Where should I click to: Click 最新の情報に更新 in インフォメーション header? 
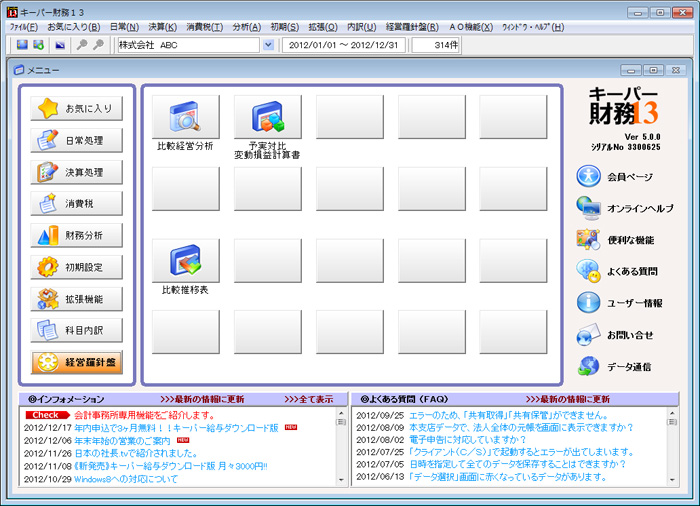pos(202,399)
